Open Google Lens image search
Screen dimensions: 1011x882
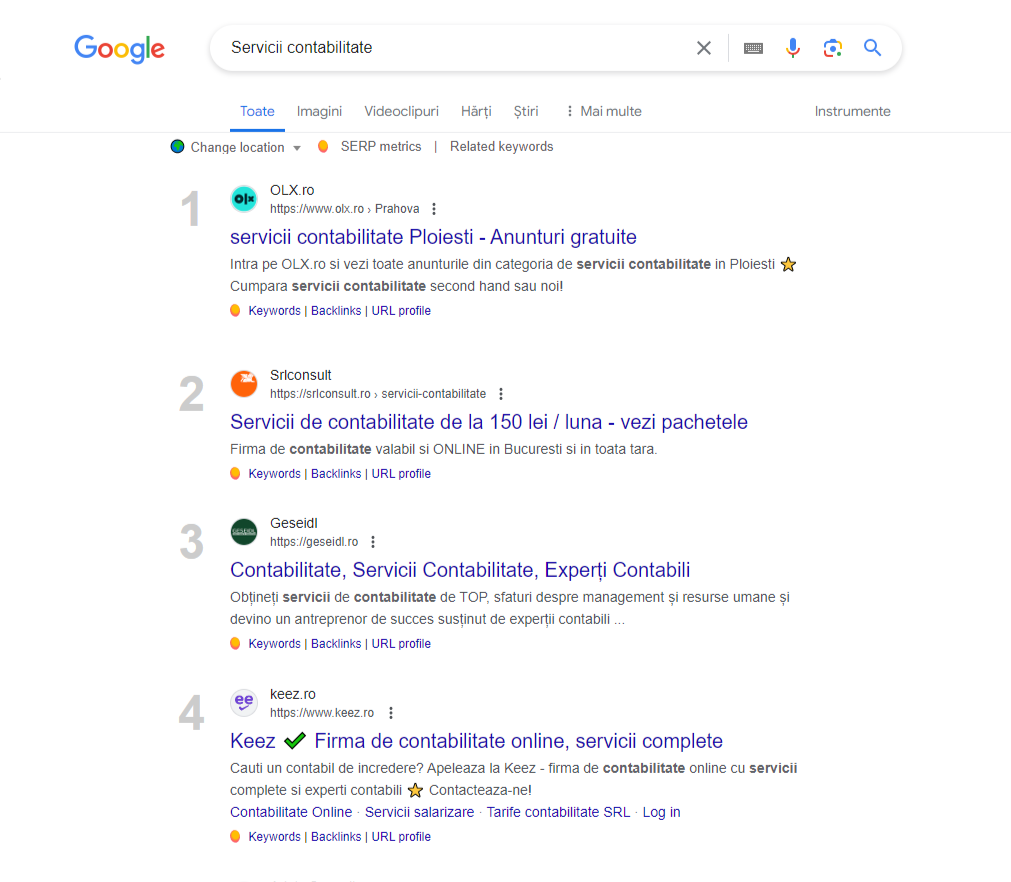tap(833, 47)
